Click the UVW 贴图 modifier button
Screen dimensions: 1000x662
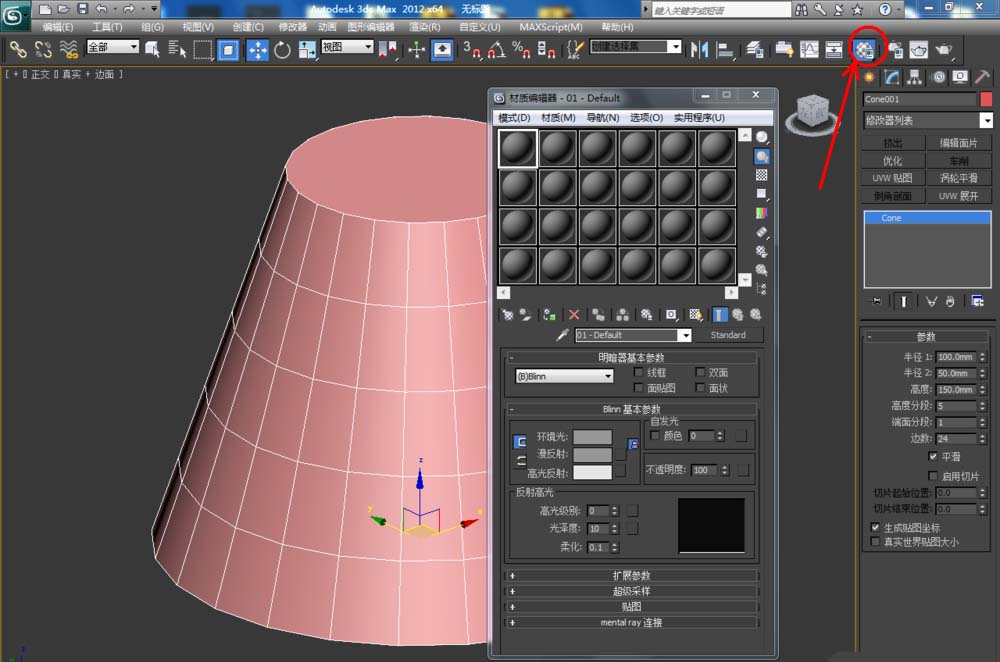893,178
